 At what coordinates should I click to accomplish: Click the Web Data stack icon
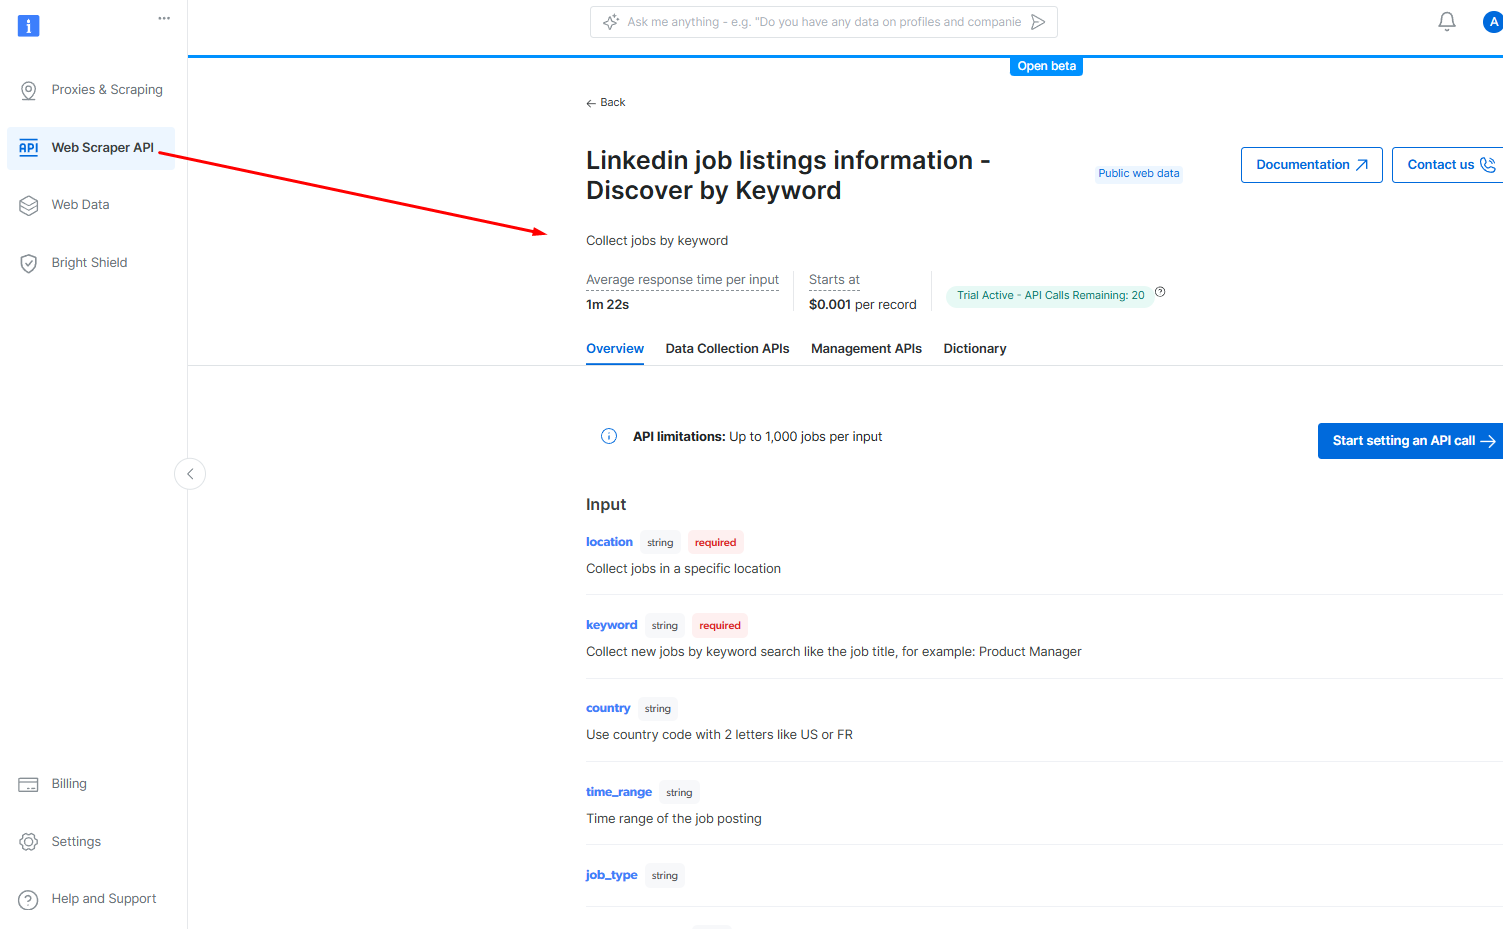pos(29,205)
